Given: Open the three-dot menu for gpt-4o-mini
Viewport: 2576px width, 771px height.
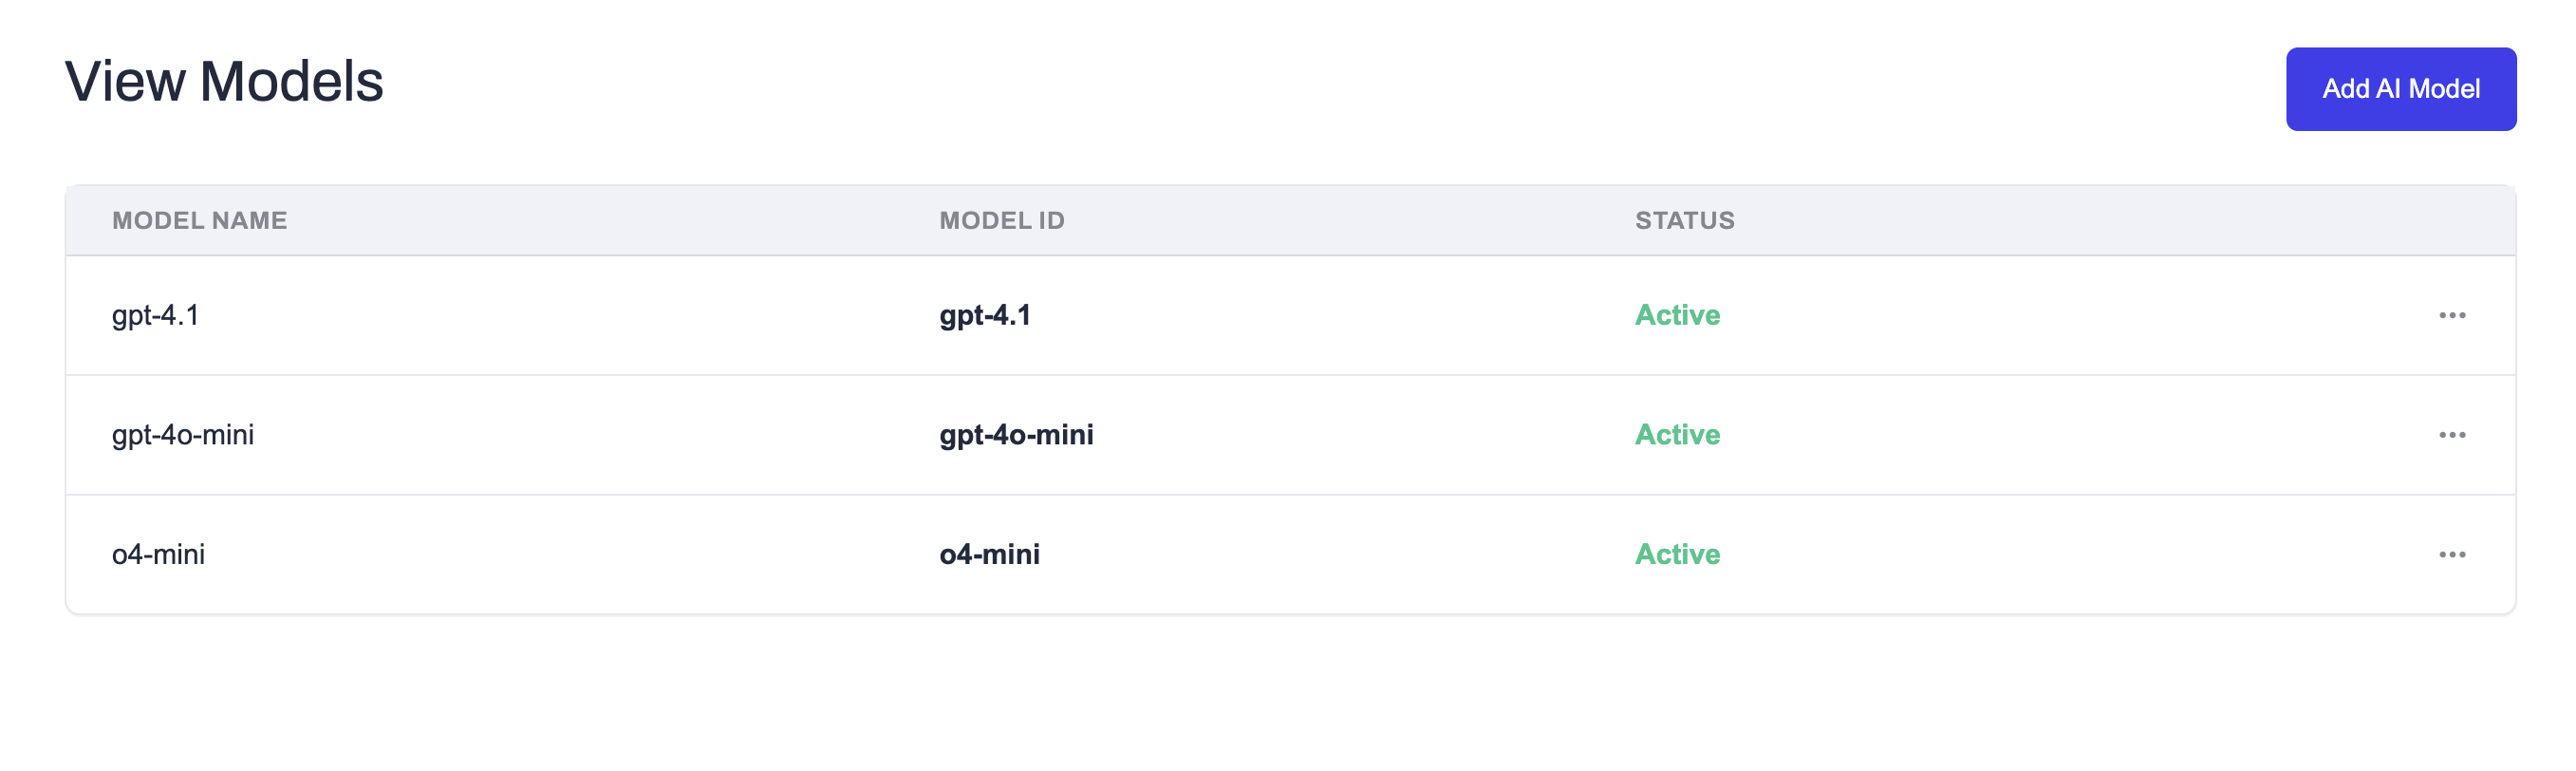Looking at the screenshot, I should [x=2451, y=435].
